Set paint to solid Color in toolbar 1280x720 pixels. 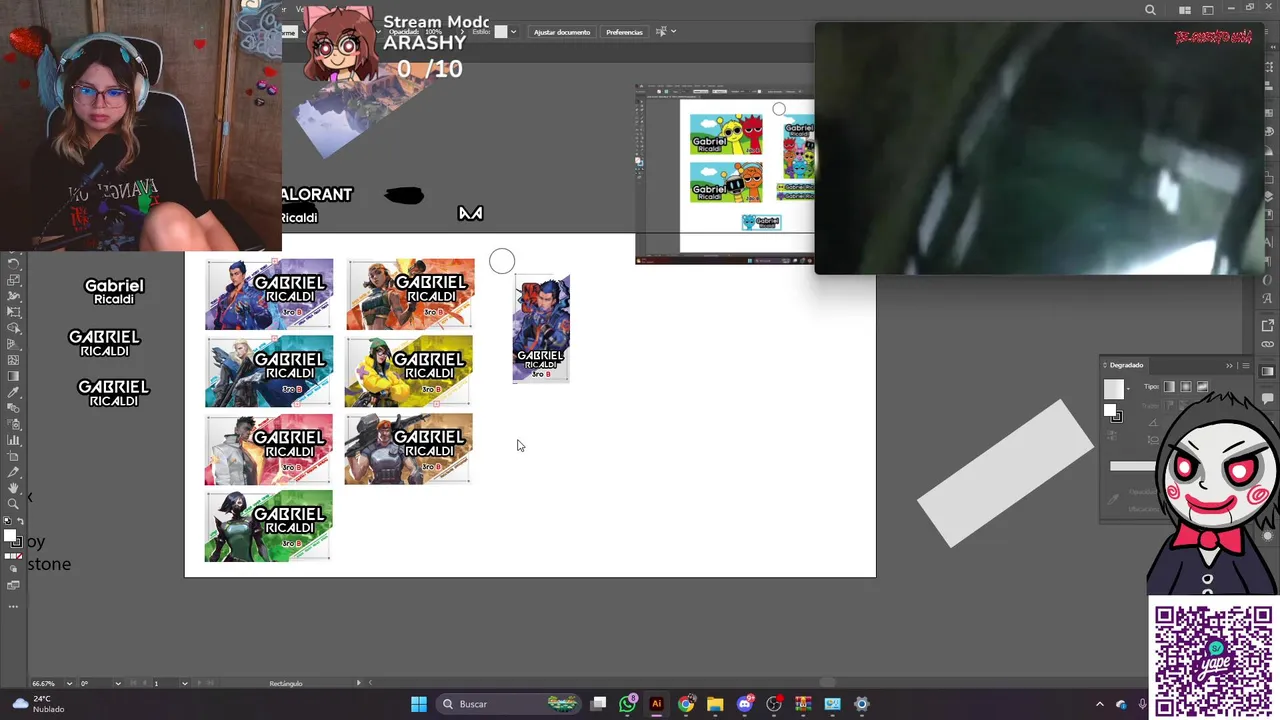pyautogui.click(x=5, y=557)
